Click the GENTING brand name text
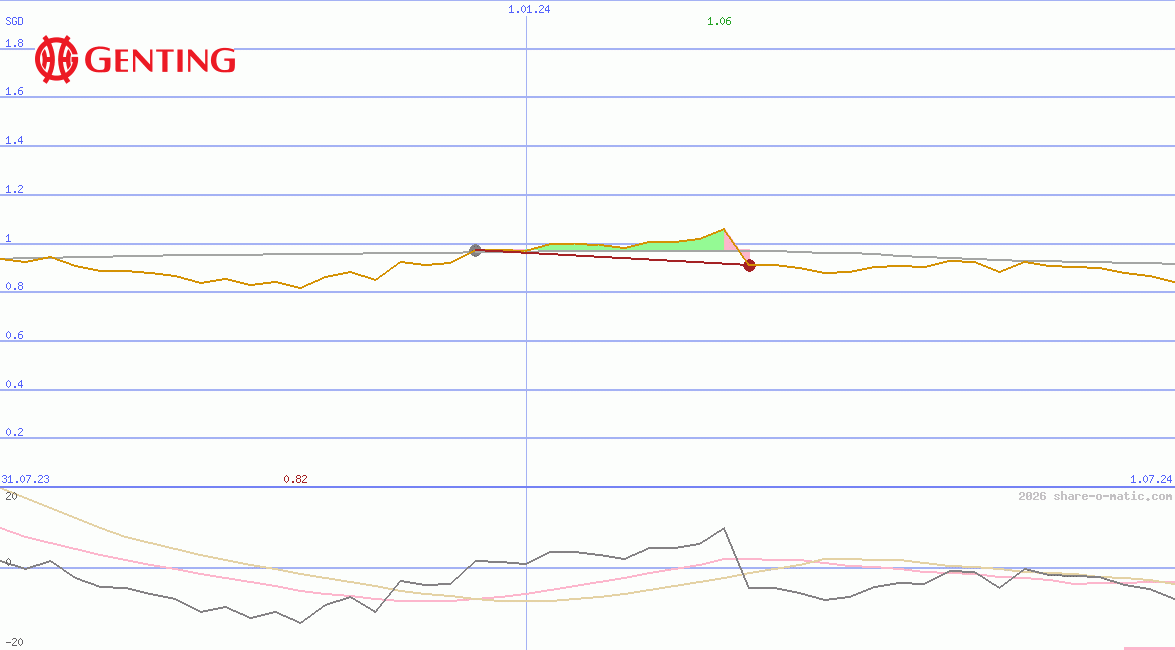1175x650 pixels. pos(160,60)
